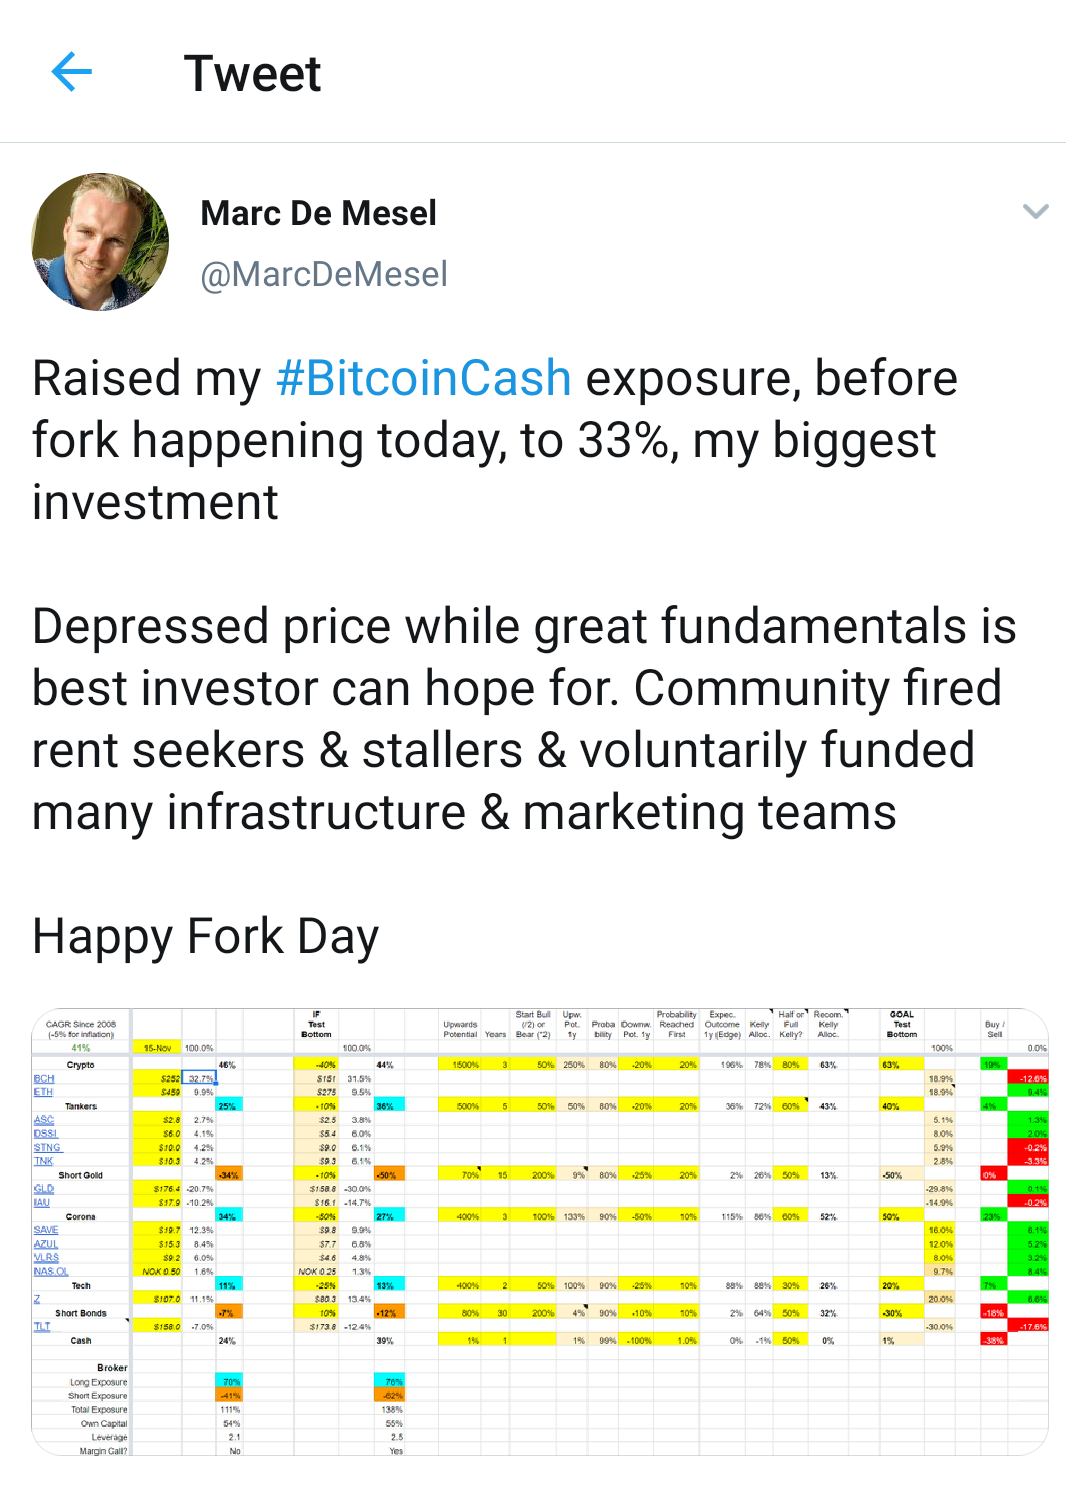Select the GOAL Test Bottom column header
The image size is (1066, 1500).
tap(902, 1024)
